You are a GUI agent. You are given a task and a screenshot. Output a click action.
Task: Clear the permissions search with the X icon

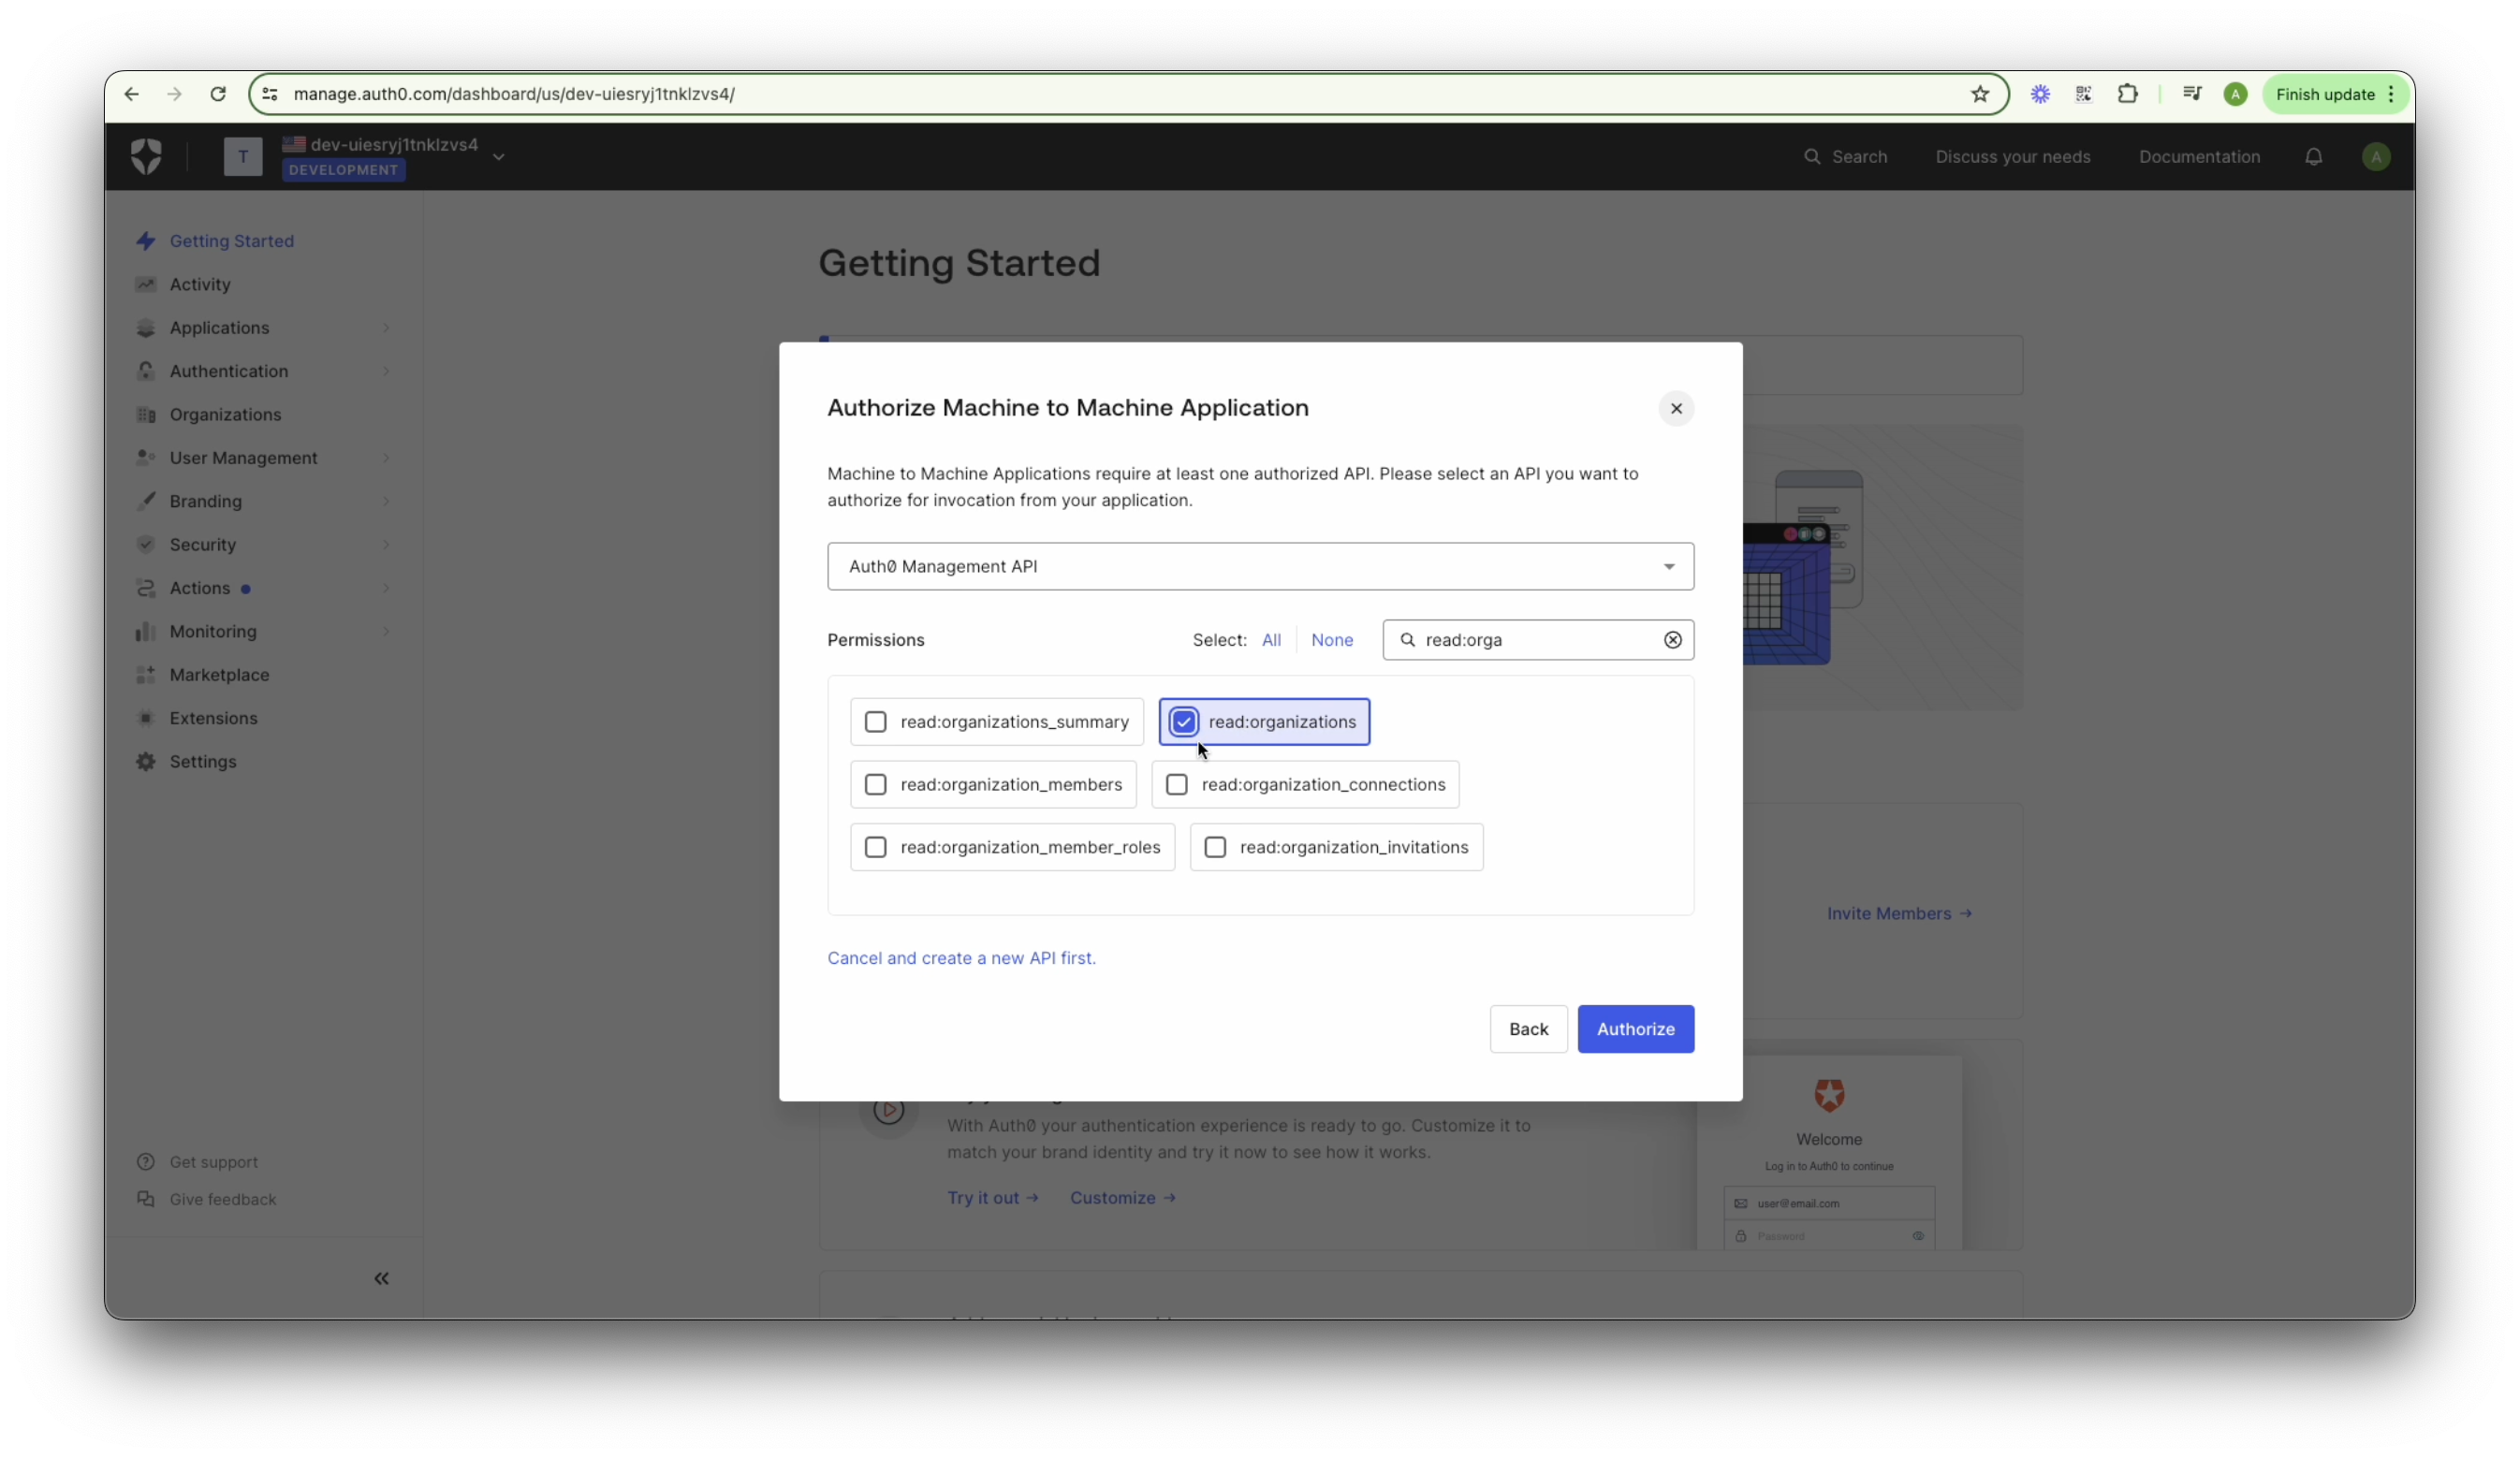1672,640
